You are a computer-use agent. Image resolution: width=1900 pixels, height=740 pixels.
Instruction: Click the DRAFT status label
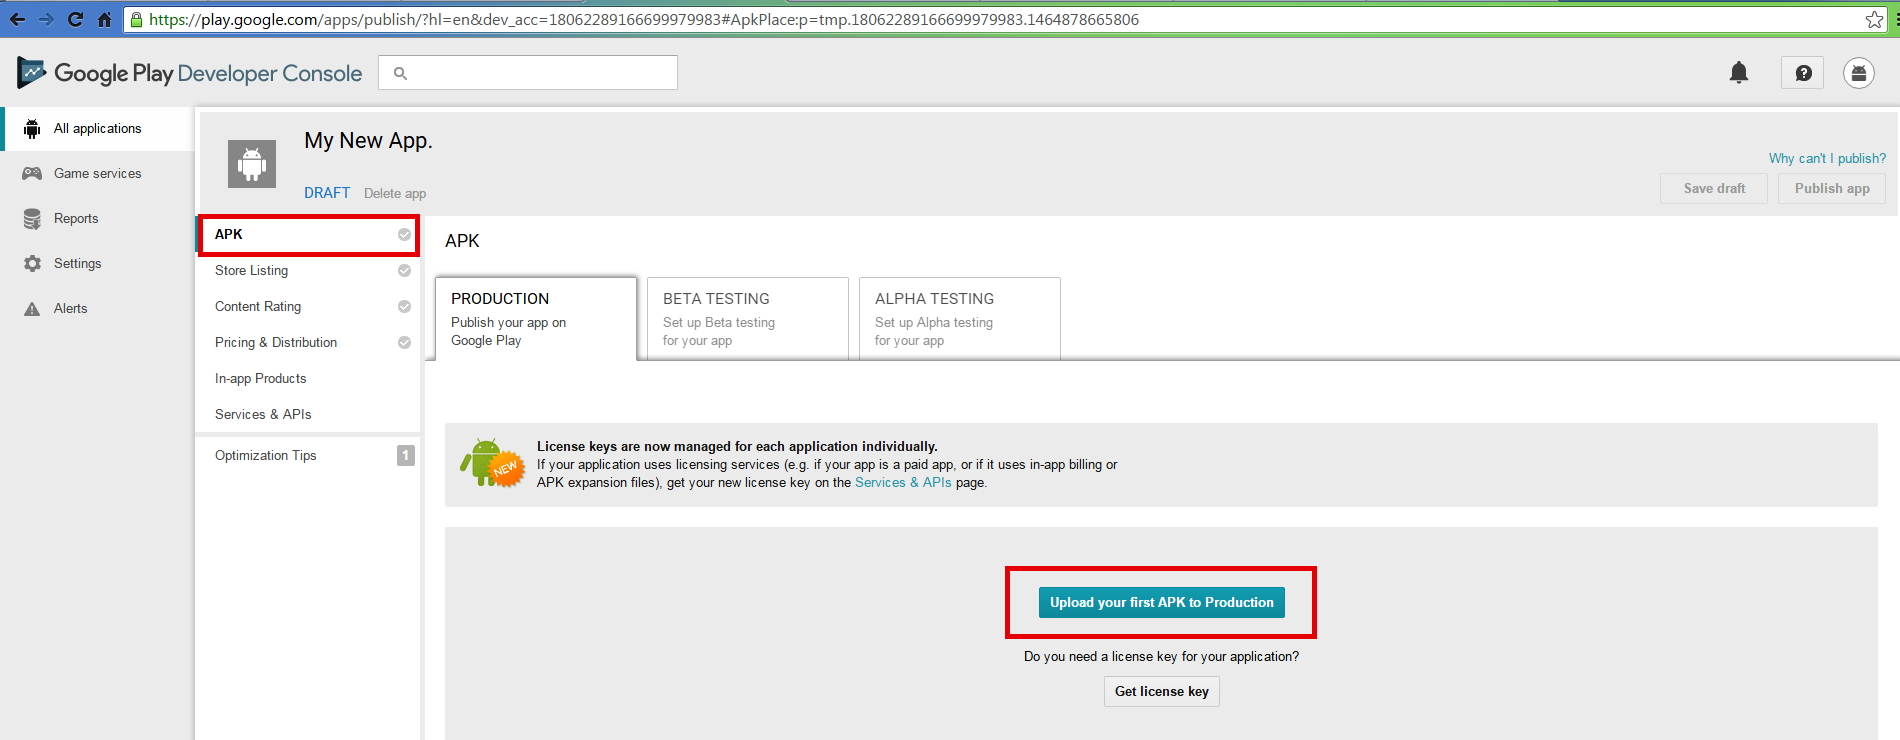[x=327, y=193]
